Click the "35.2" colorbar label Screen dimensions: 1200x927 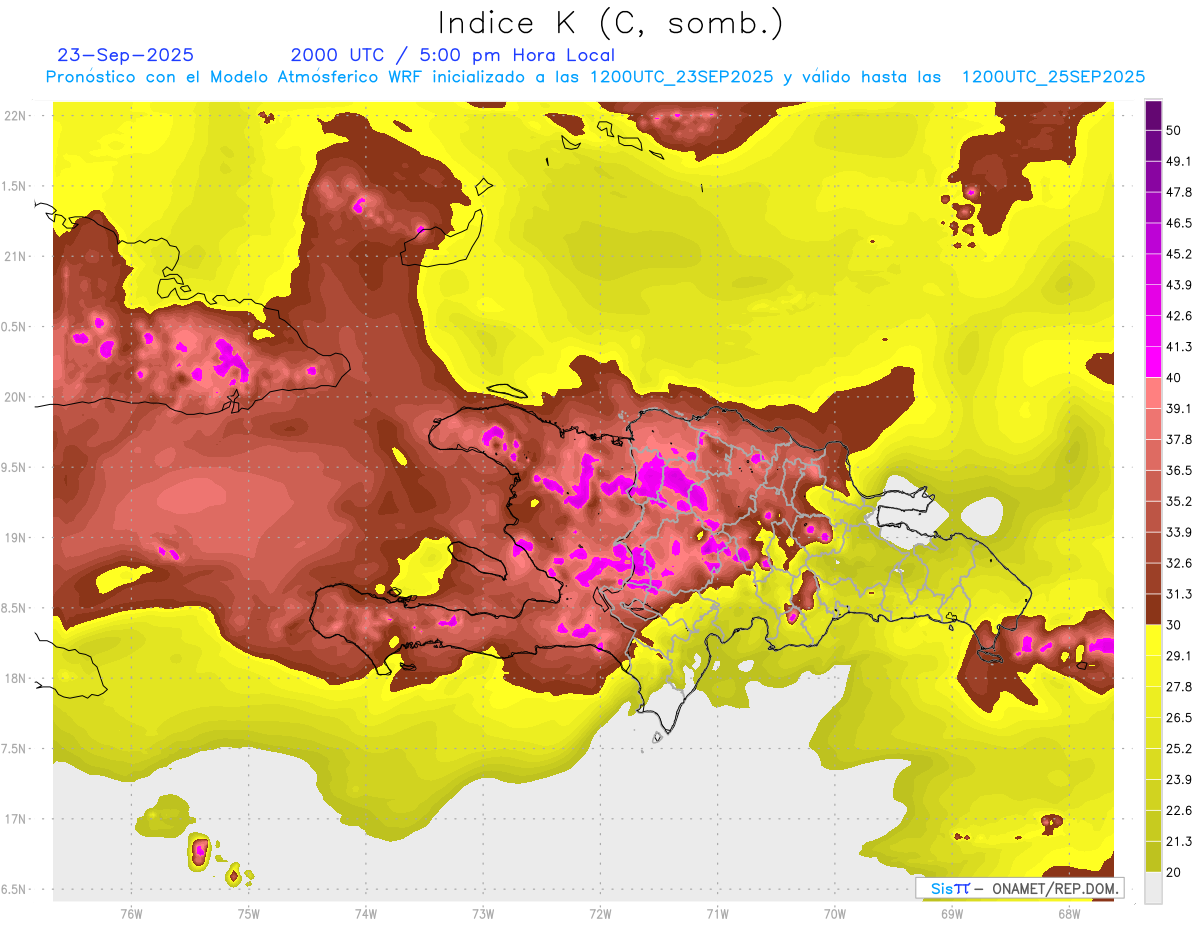pos(1178,501)
